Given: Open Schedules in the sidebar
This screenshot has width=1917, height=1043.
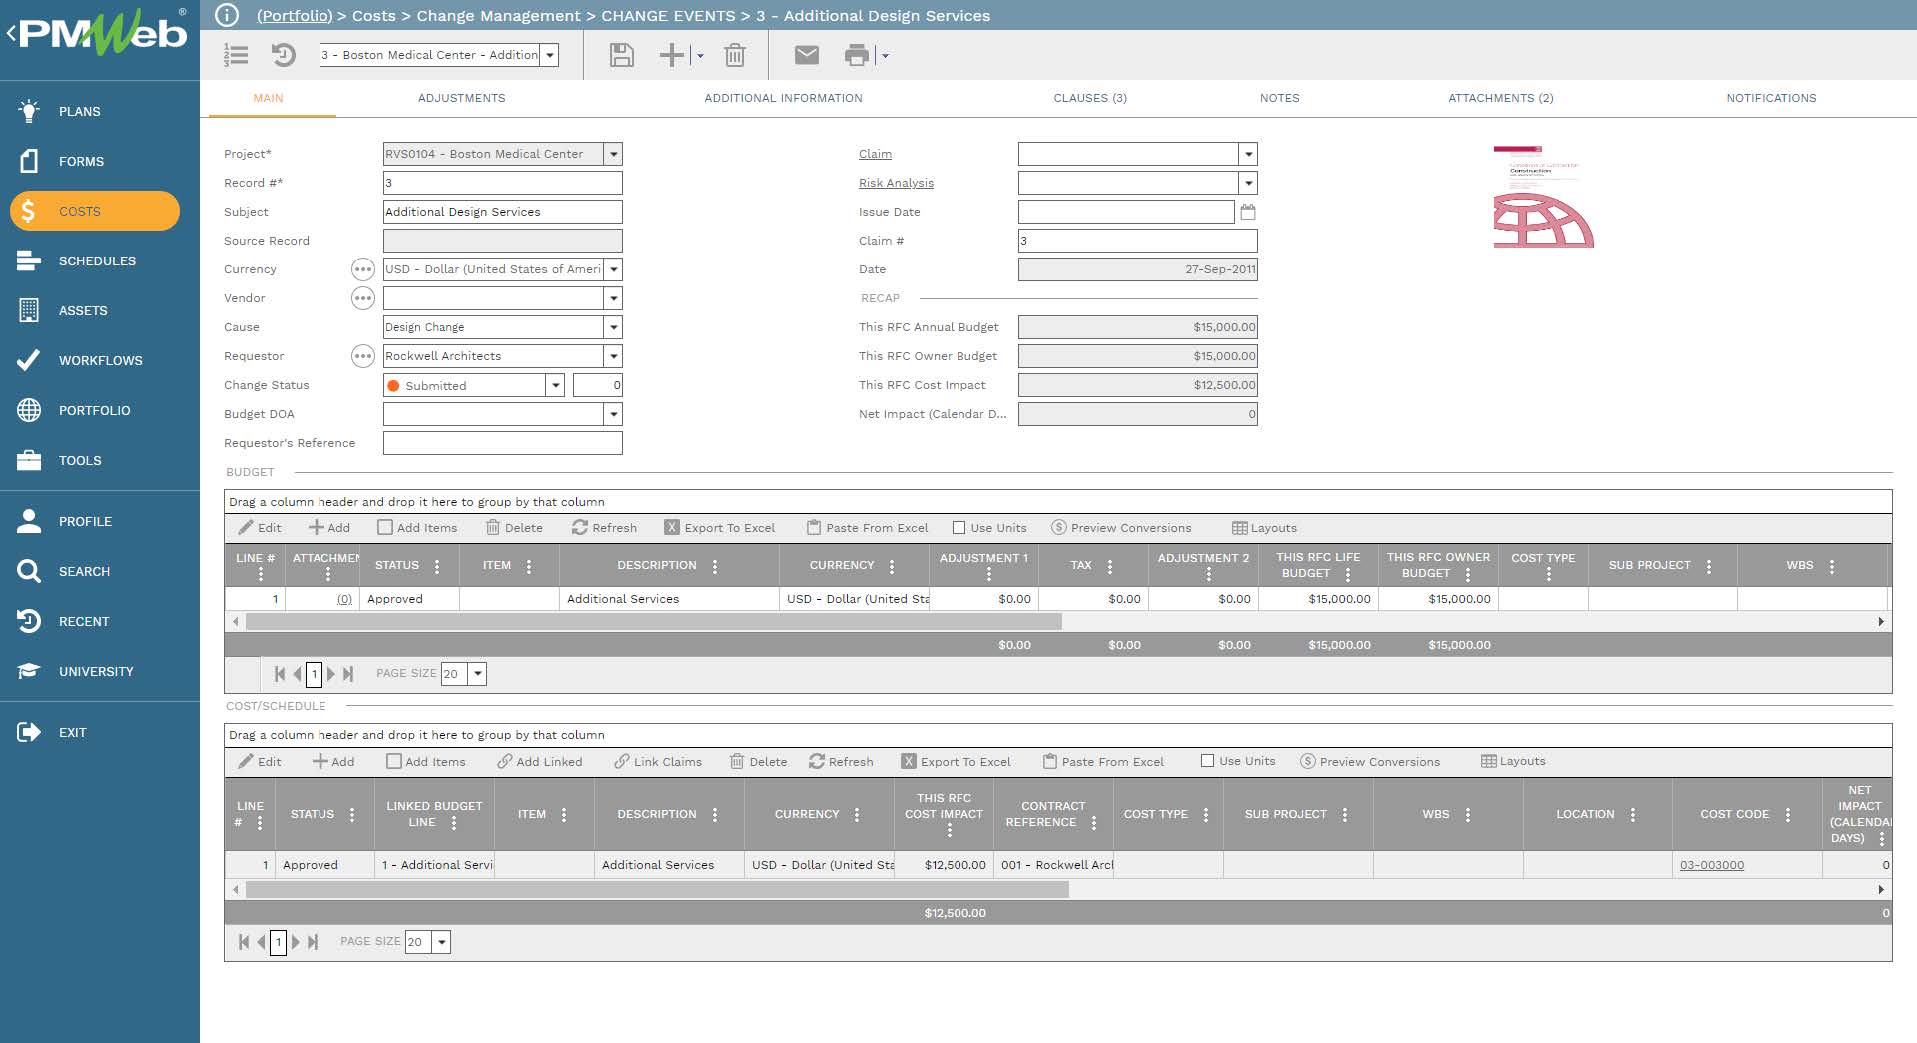Looking at the screenshot, I should pyautogui.click(x=95, y=261).
